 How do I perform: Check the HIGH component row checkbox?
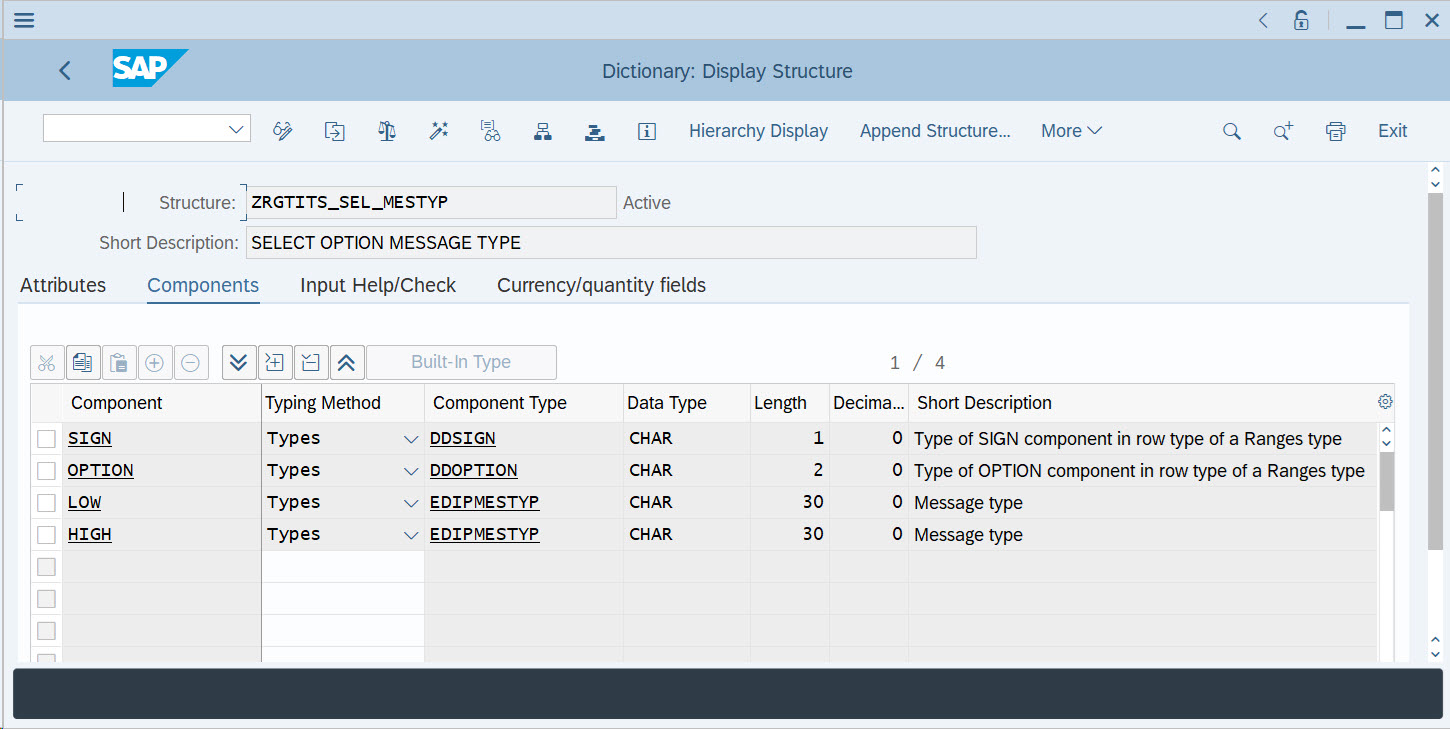click(46, 535)
